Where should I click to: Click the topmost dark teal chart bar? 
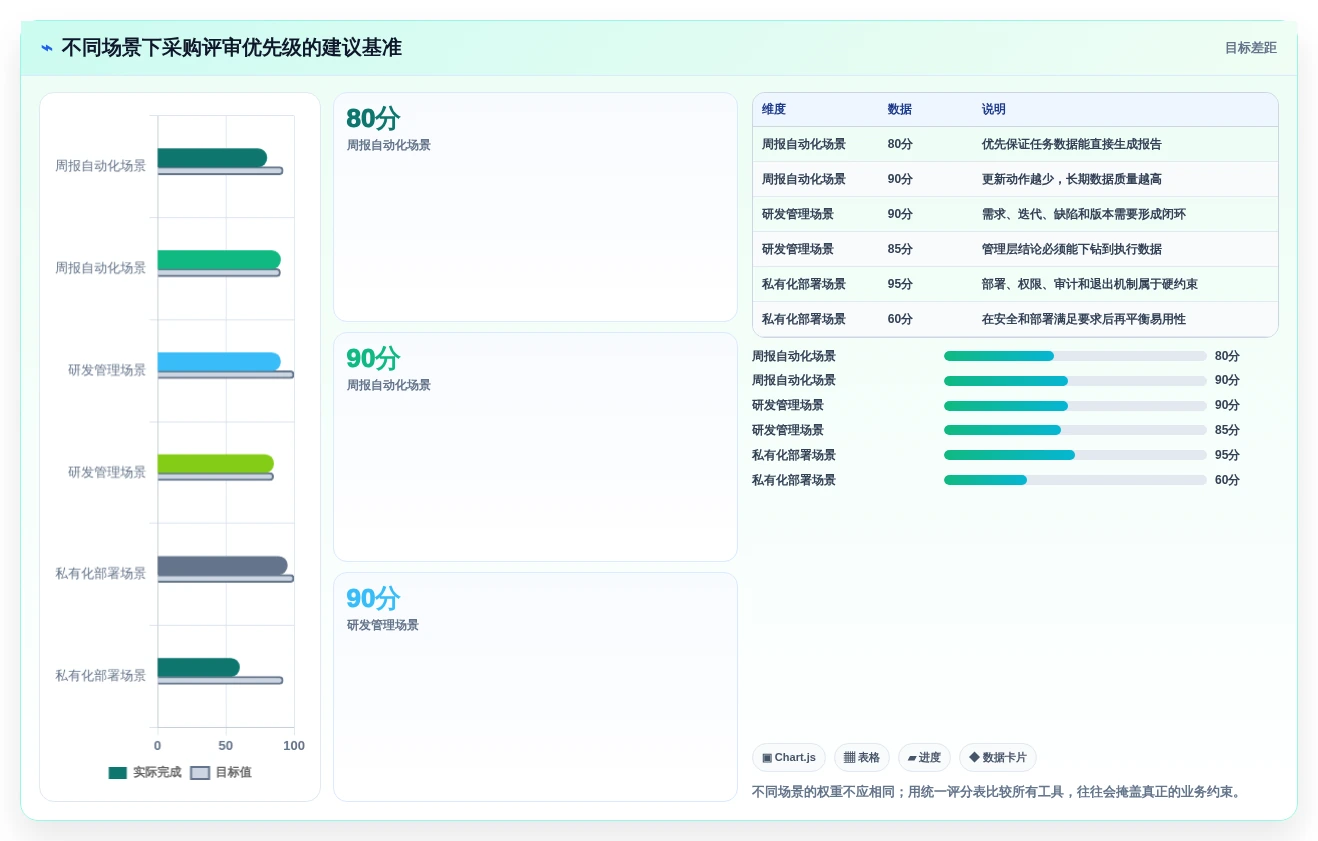(x=212, y=158)
